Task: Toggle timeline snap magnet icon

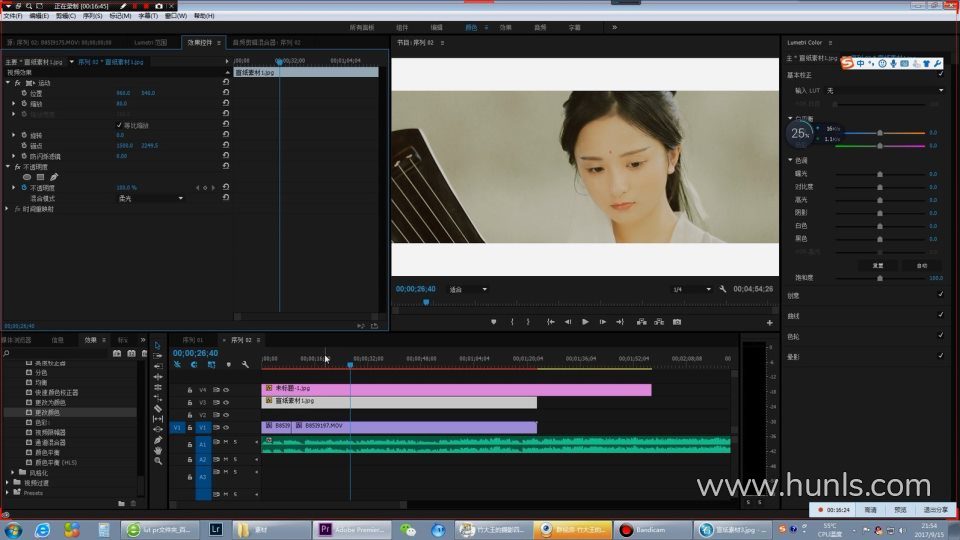Action: tap(194, 365)
